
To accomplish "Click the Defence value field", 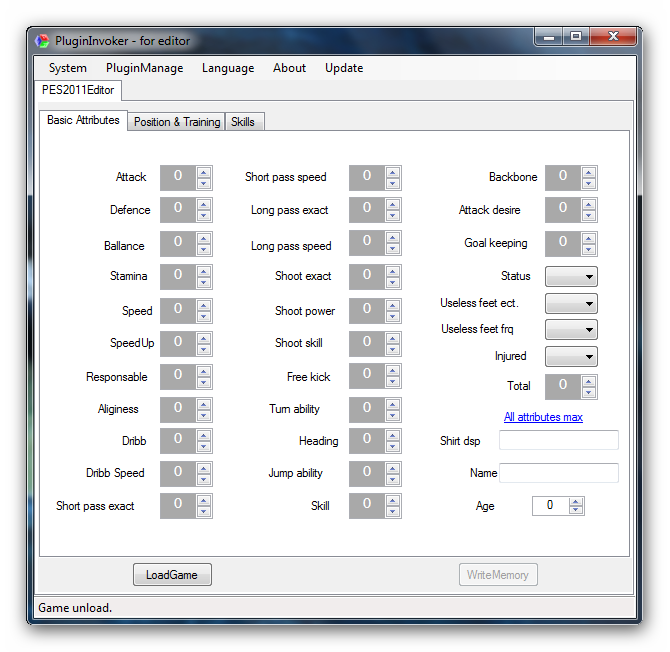I will click(x=178, y=210).
